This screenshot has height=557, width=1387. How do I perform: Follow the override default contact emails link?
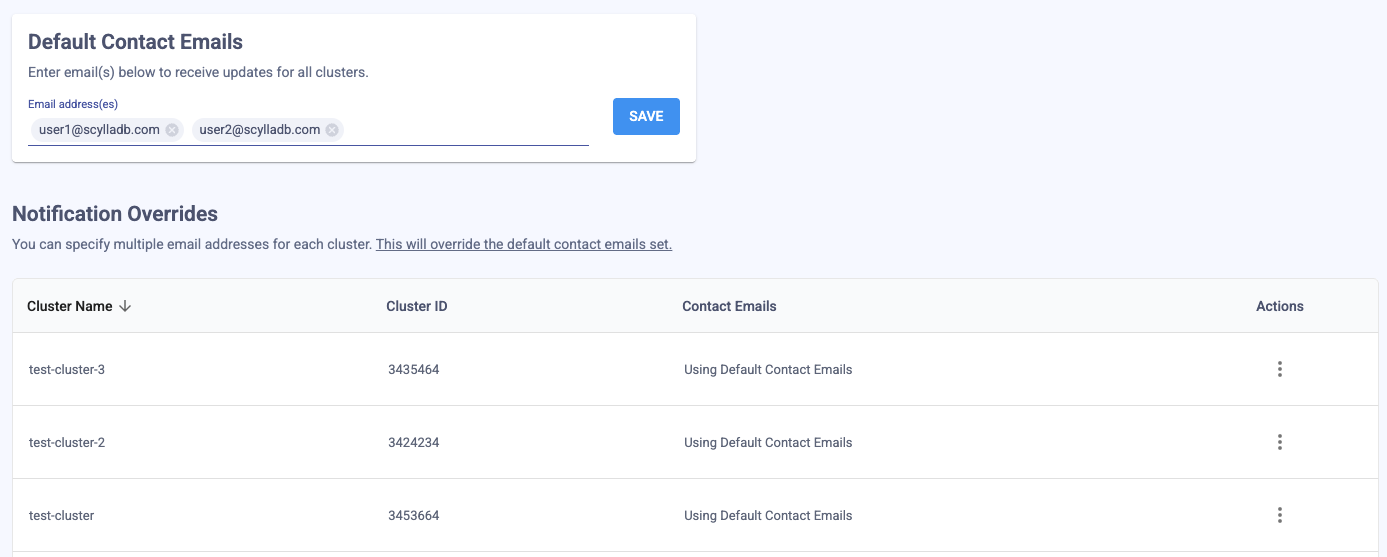tap(523, 244)
